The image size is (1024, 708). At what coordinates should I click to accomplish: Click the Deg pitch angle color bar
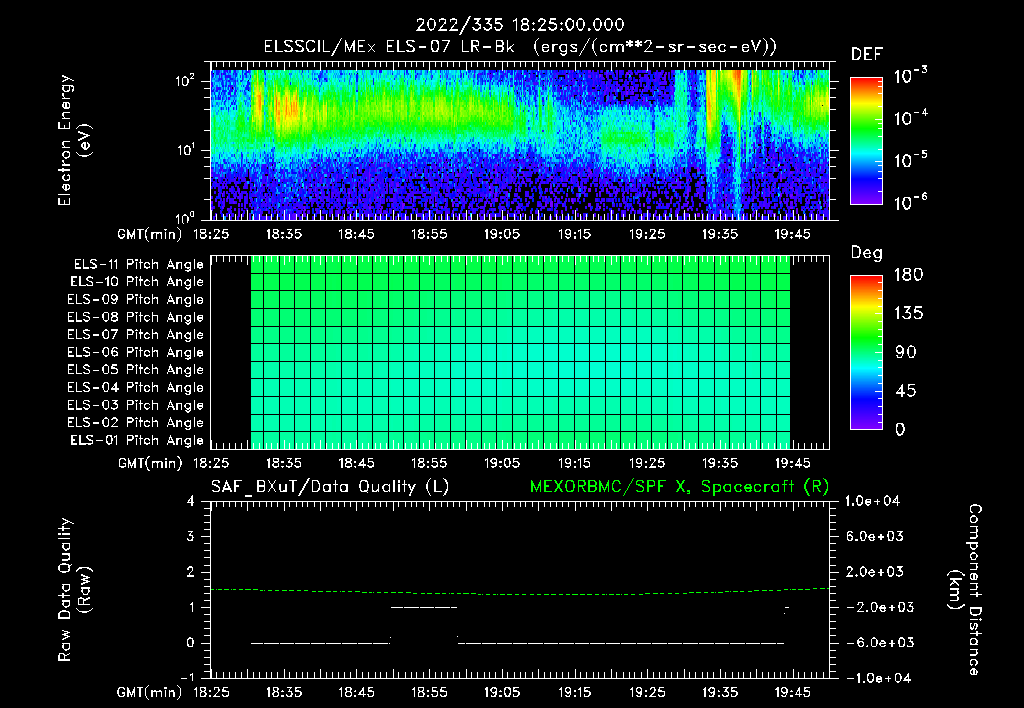pos(866,352)
